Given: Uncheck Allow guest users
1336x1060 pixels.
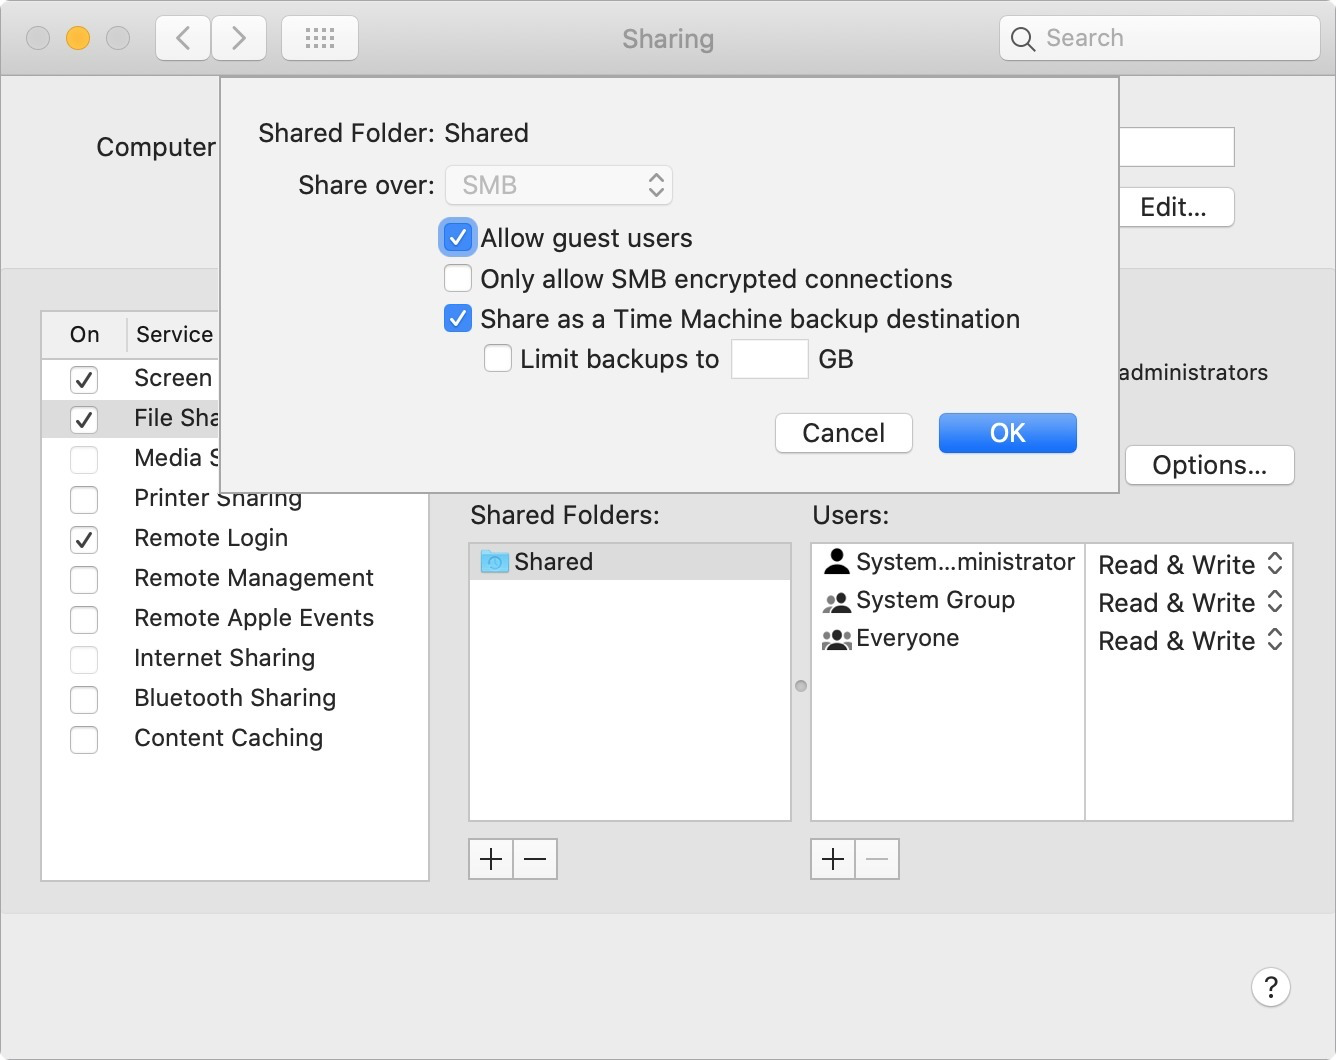Looking at the screenshot, I should tap(458, 238).
